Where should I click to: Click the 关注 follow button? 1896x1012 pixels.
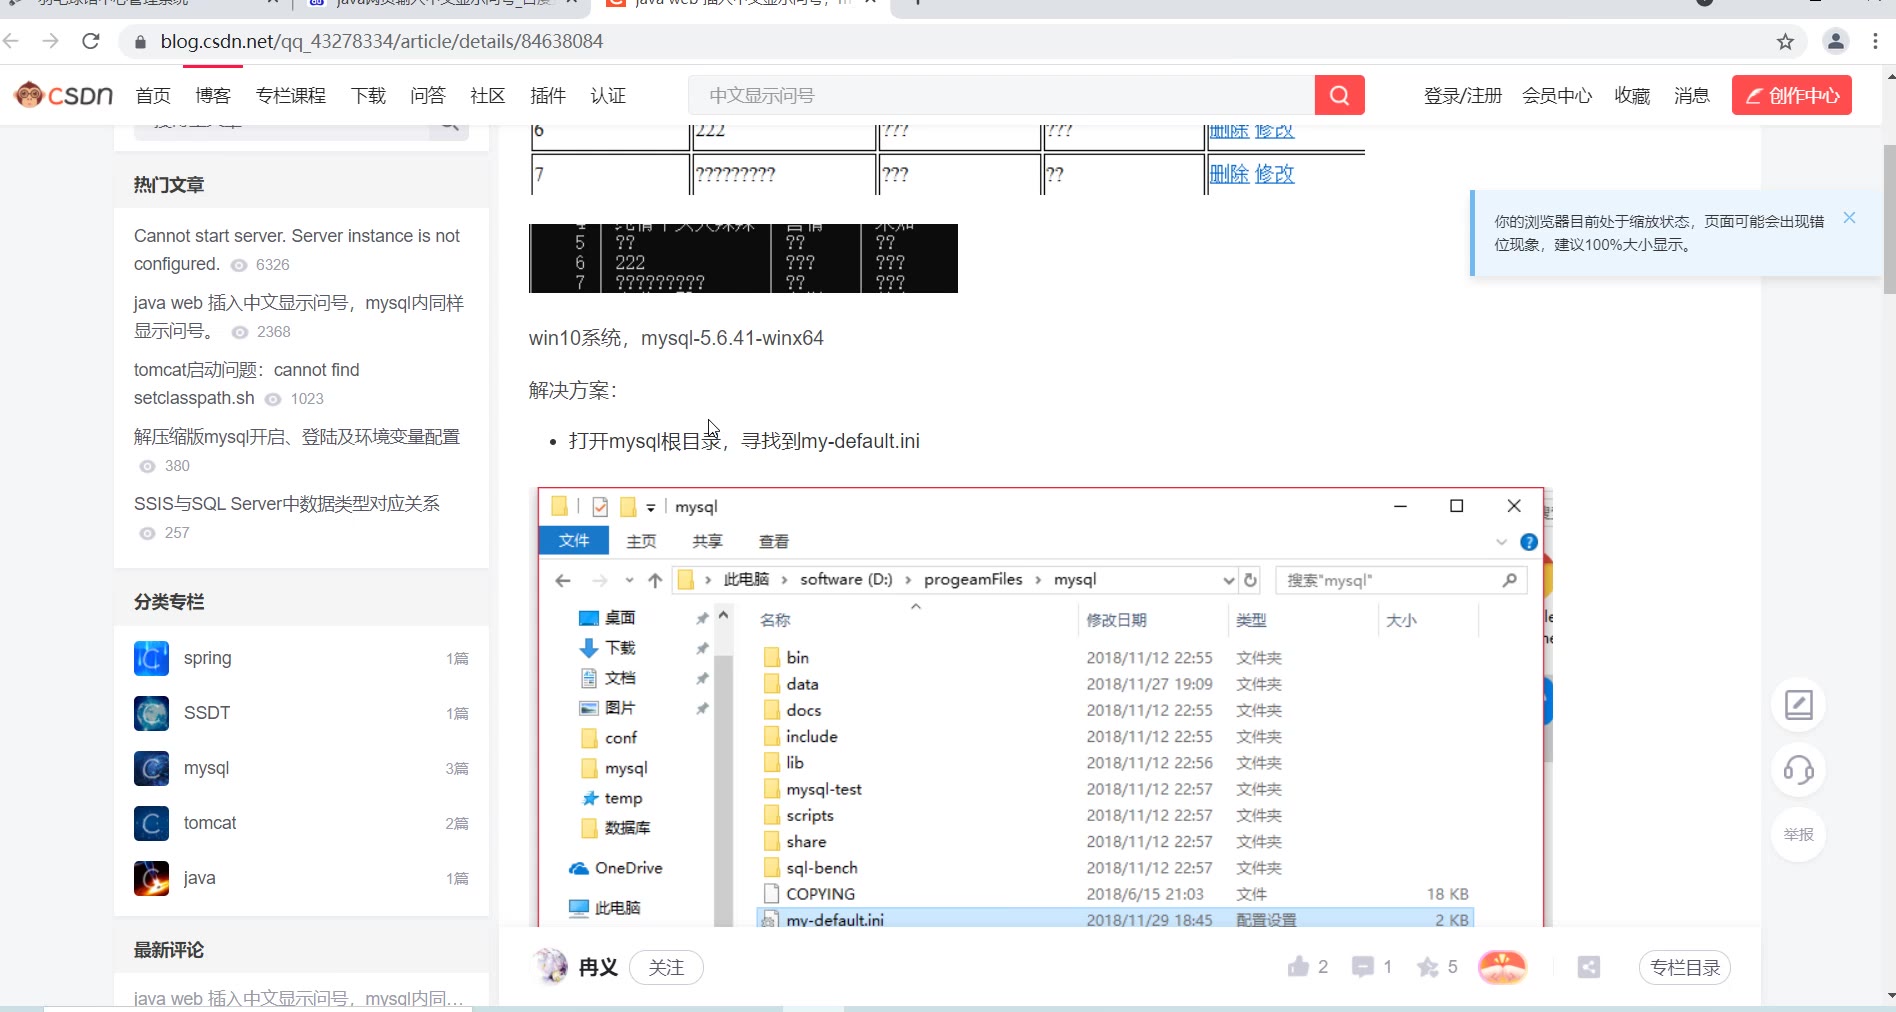click(x=666, y=967)
